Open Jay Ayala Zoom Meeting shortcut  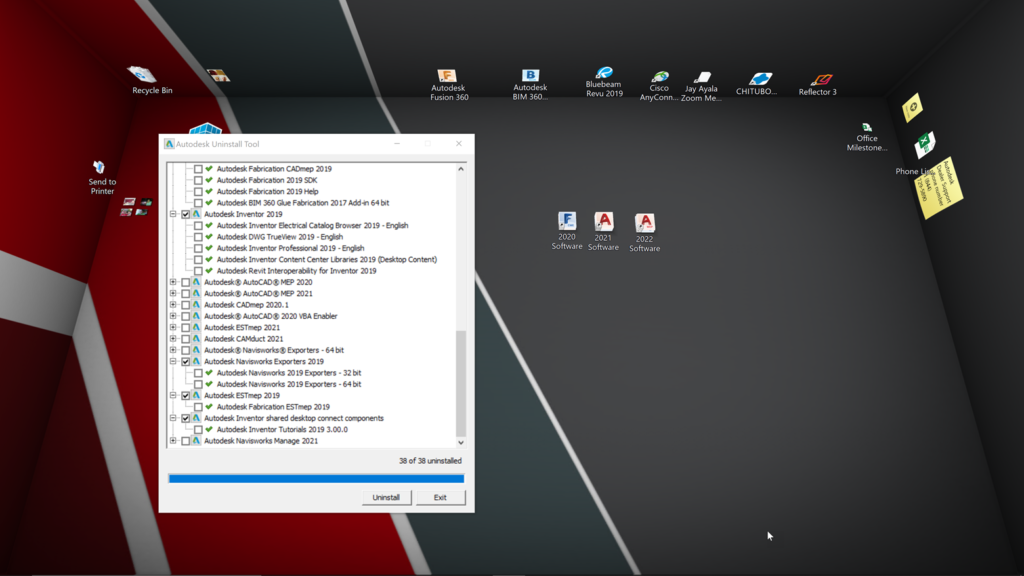[x=703, y=80]
